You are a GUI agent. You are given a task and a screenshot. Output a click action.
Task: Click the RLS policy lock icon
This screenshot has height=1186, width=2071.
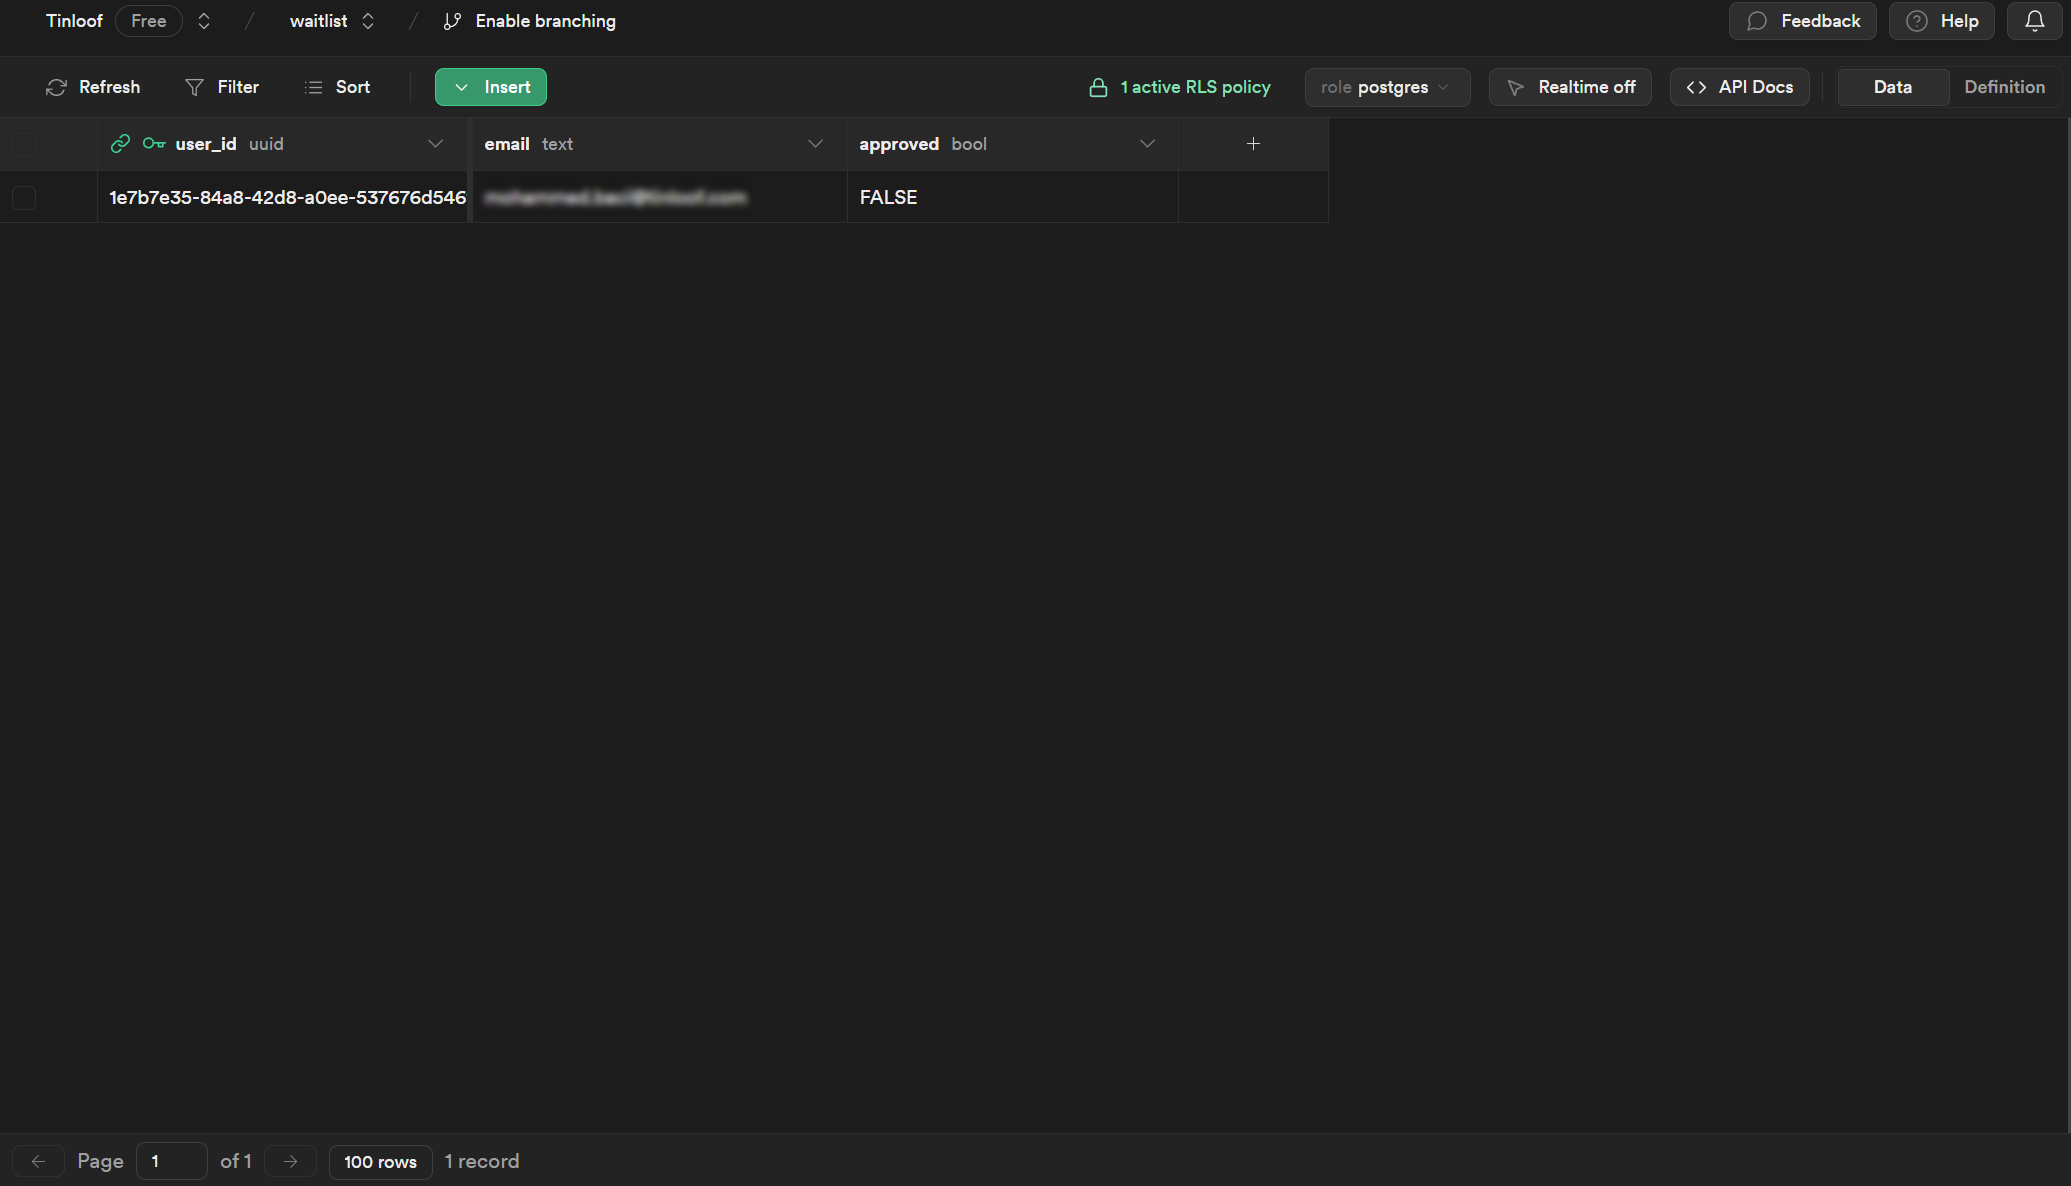point(1098,88)
